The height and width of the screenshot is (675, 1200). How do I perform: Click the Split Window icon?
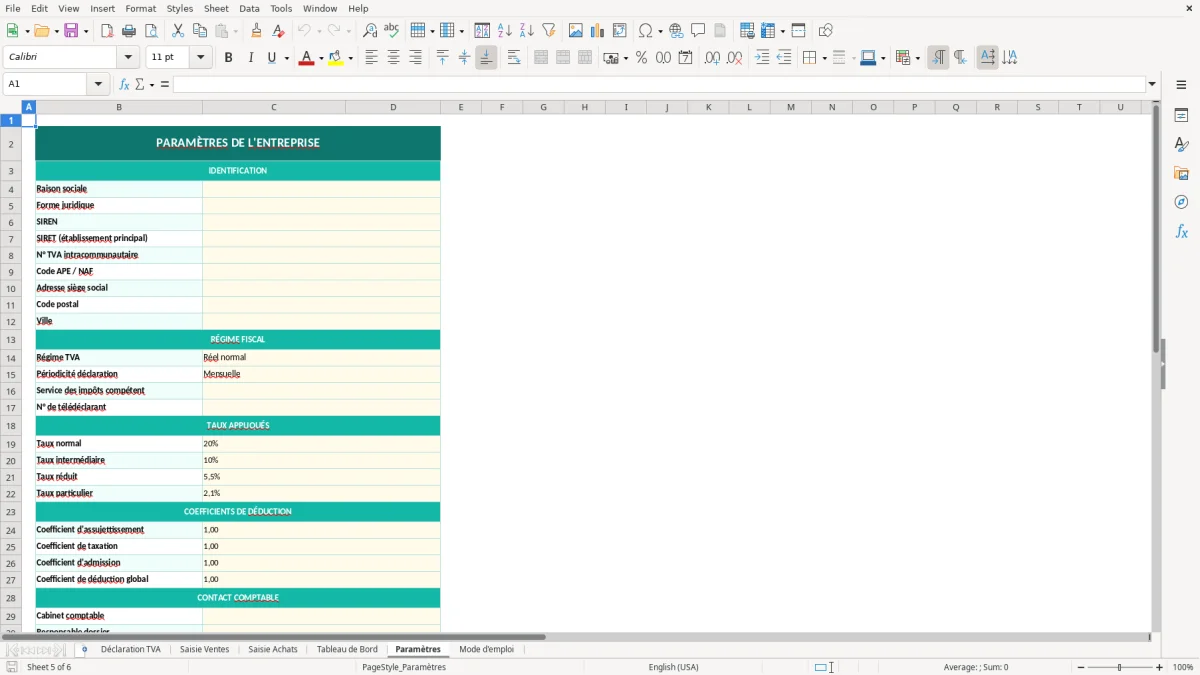coord(799,31)
